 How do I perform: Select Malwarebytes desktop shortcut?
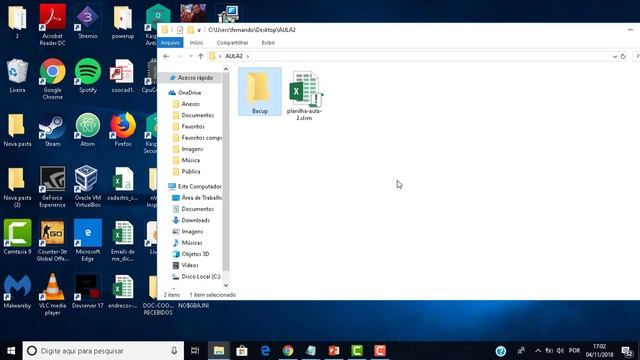point(17,291)
